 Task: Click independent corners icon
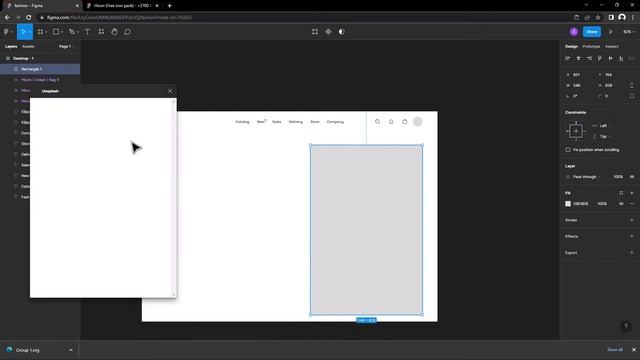(x=632, y=96)
